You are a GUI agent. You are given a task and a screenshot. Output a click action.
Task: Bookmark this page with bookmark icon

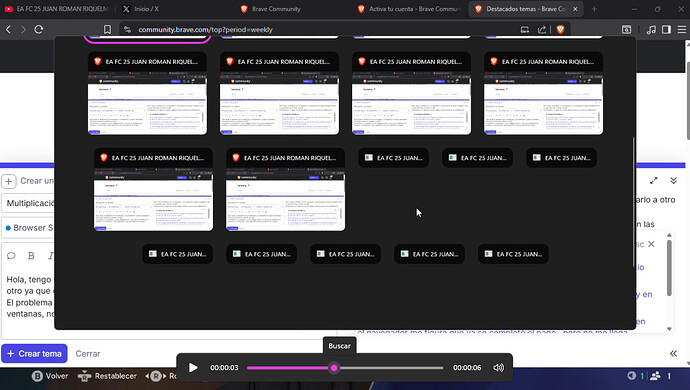[x=107, y=29]
